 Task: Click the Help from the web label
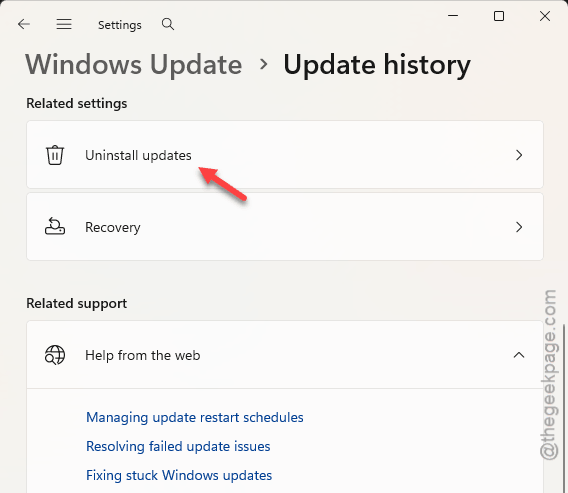142,355
